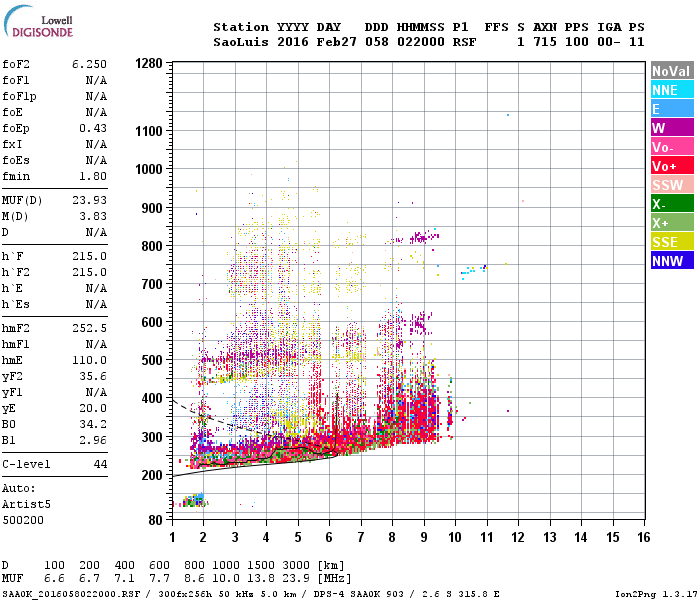
Task: Select the E blue legend swatch
Action: pyautogui.click(x=672, y=109)
